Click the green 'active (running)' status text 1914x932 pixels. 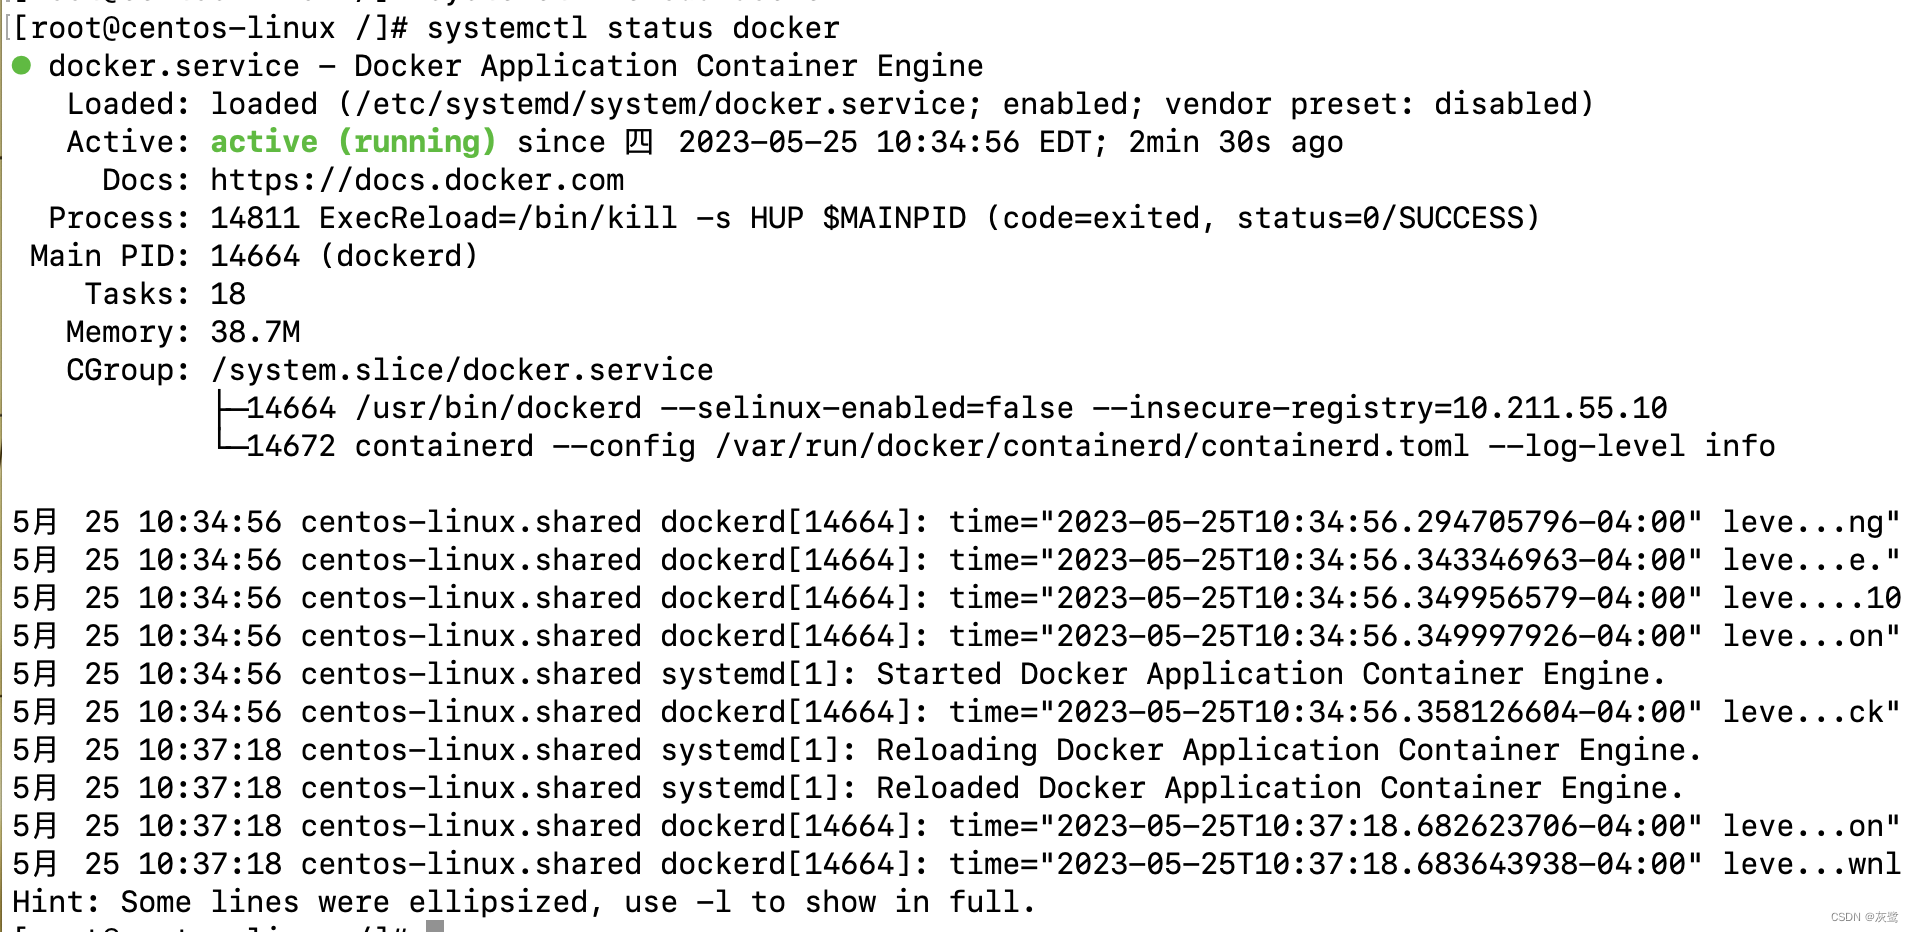[x=353, y=142]
